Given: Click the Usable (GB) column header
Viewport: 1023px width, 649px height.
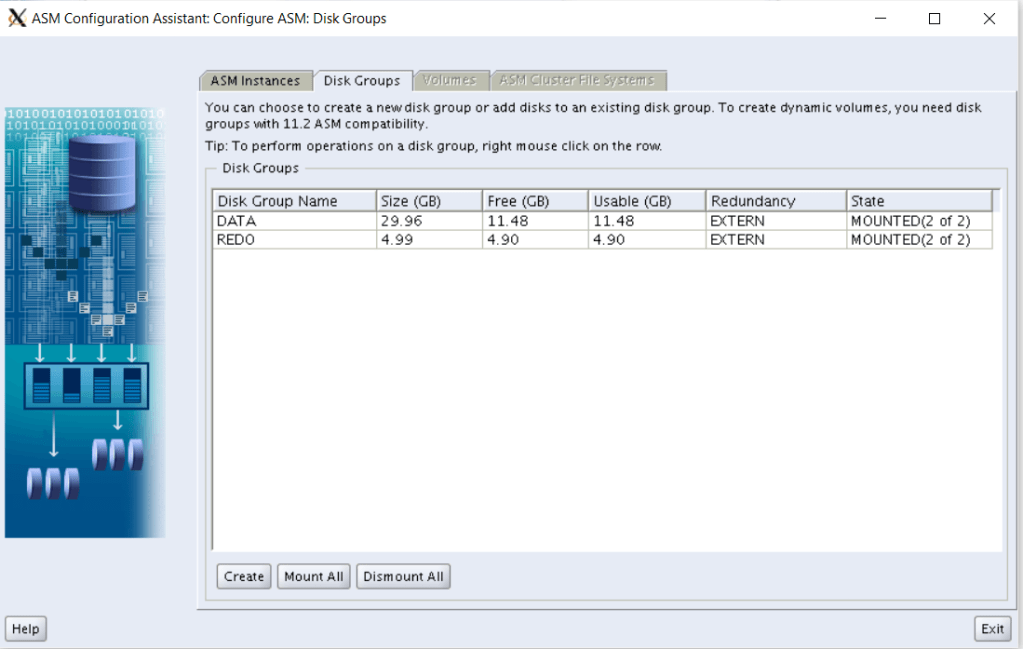Looking at the screenshot, I should click(x=645, y=201).
